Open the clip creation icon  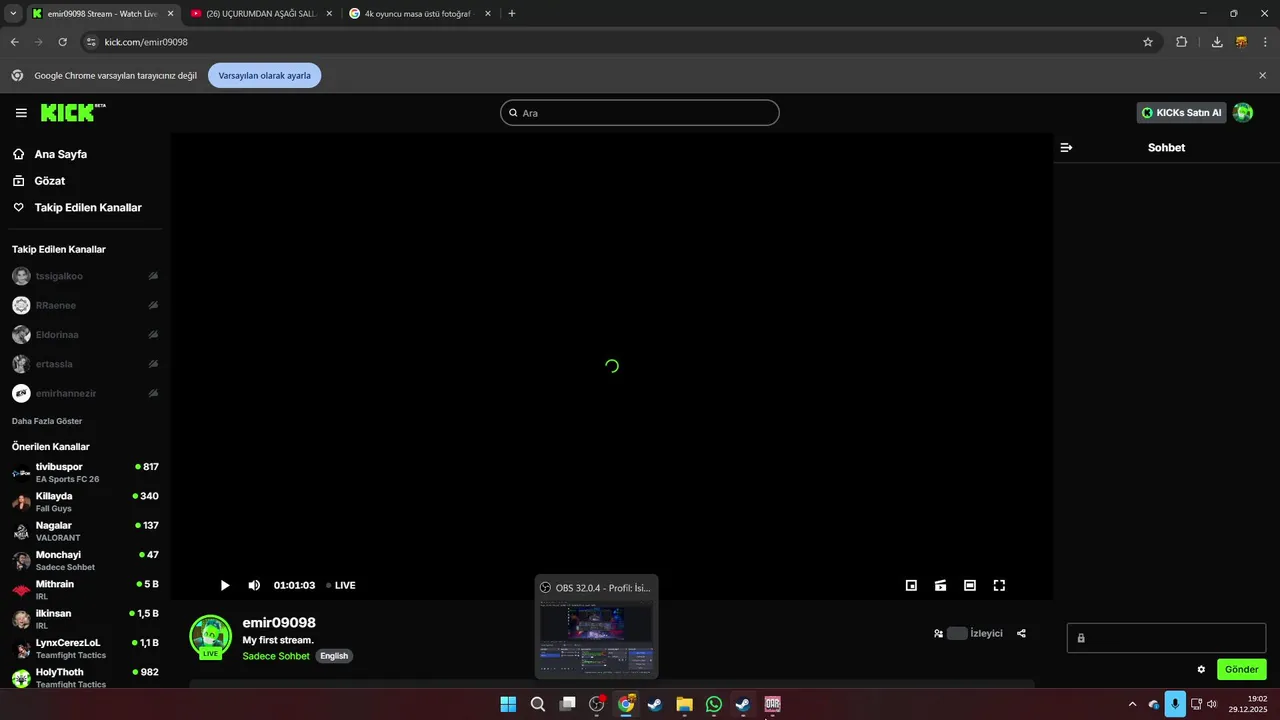pos(940,585)
